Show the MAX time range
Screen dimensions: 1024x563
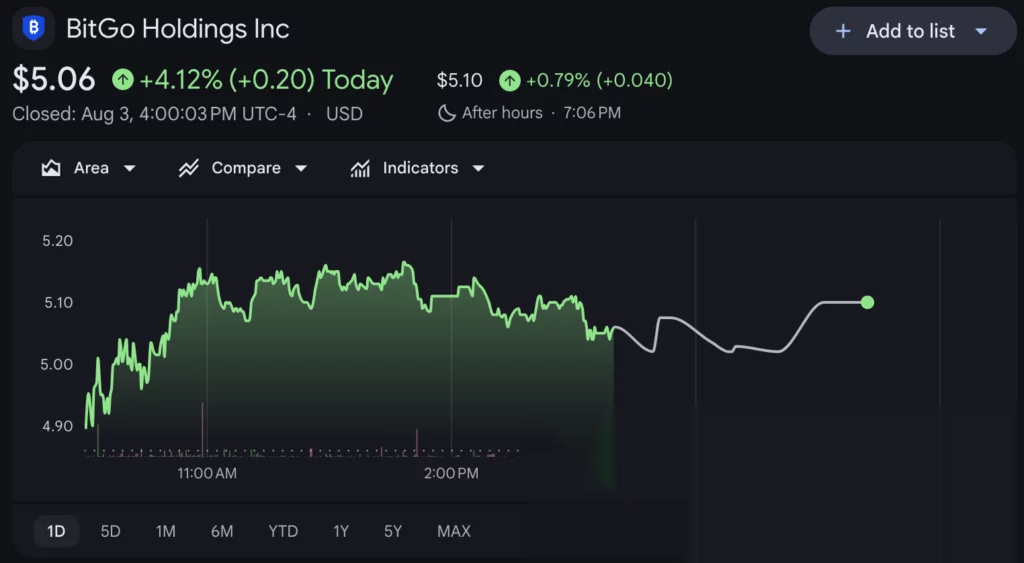click(x=454, y=531)
